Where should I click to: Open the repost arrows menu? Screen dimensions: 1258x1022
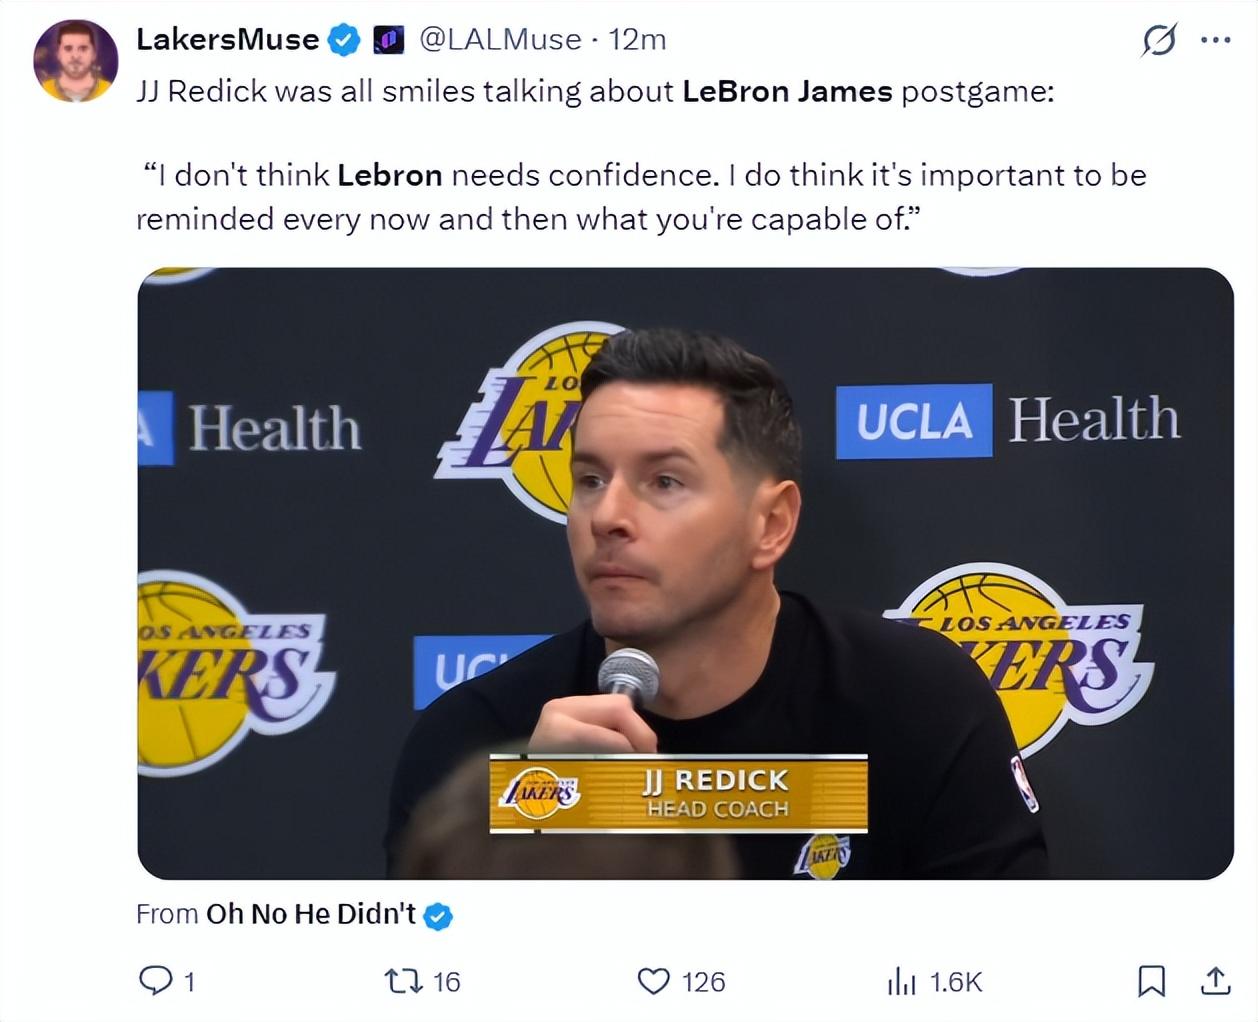pyautogui.click(x=403, y=981)
